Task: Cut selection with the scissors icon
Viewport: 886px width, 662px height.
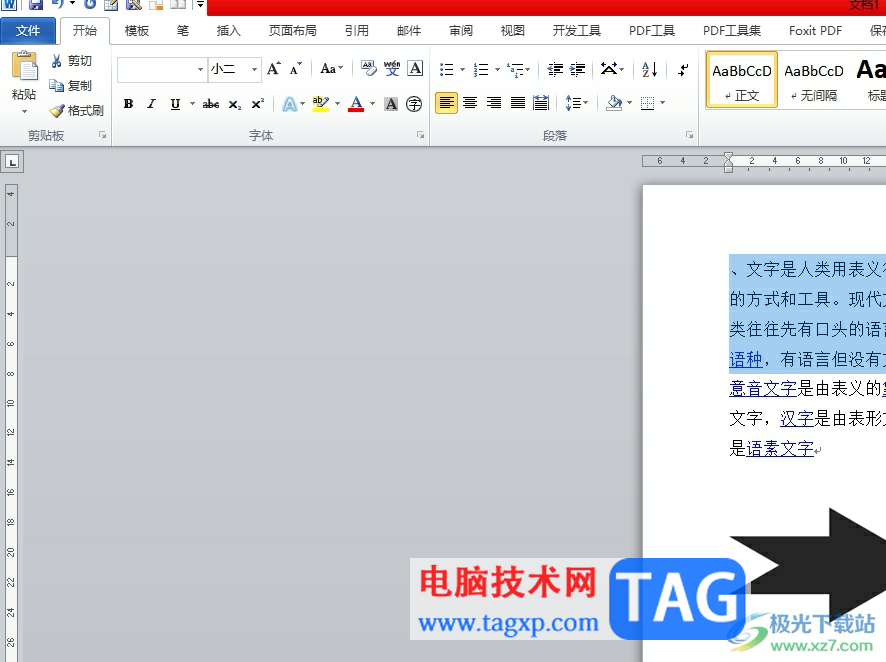Action: coord(57,60)
